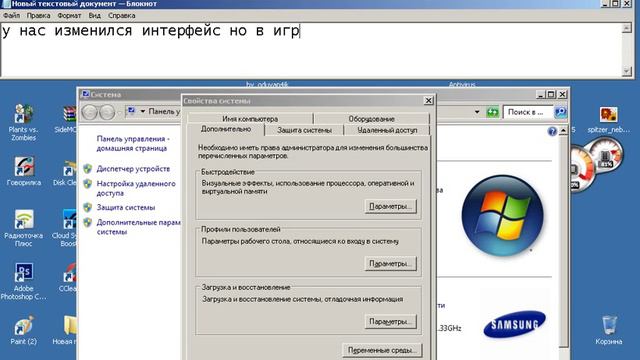Click the shield icon beside Дополнительные параметры системы

(x=88, y=222)
